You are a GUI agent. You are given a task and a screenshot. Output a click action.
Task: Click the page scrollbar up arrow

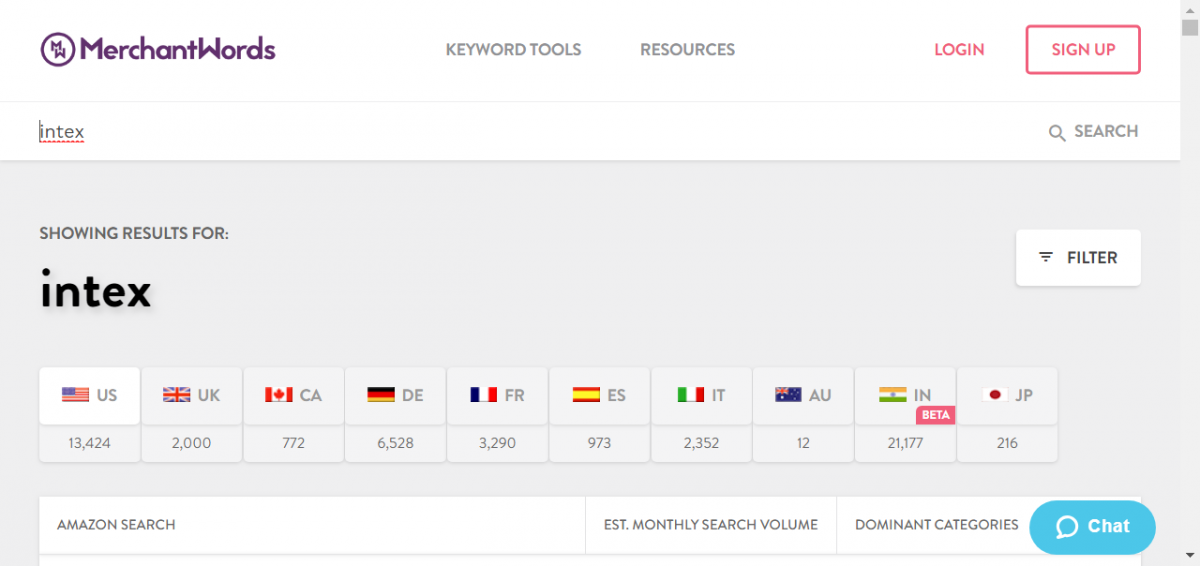(1190, 9)
